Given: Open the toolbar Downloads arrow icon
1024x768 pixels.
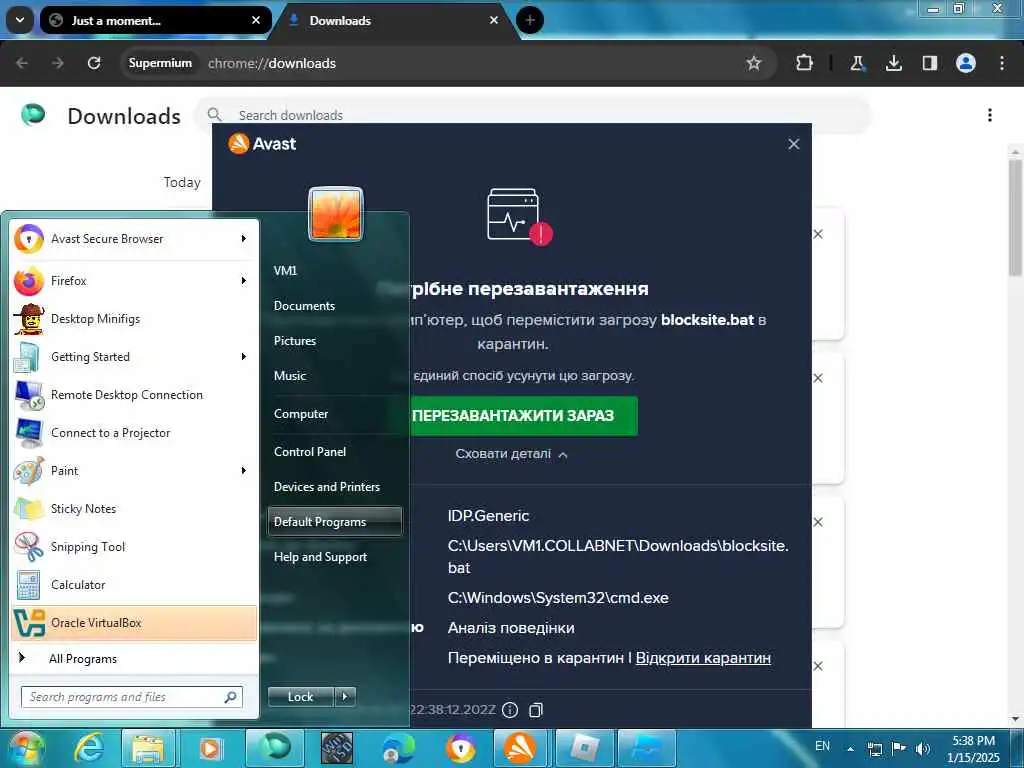Looking at the screenshot, I should coord(893,63).
